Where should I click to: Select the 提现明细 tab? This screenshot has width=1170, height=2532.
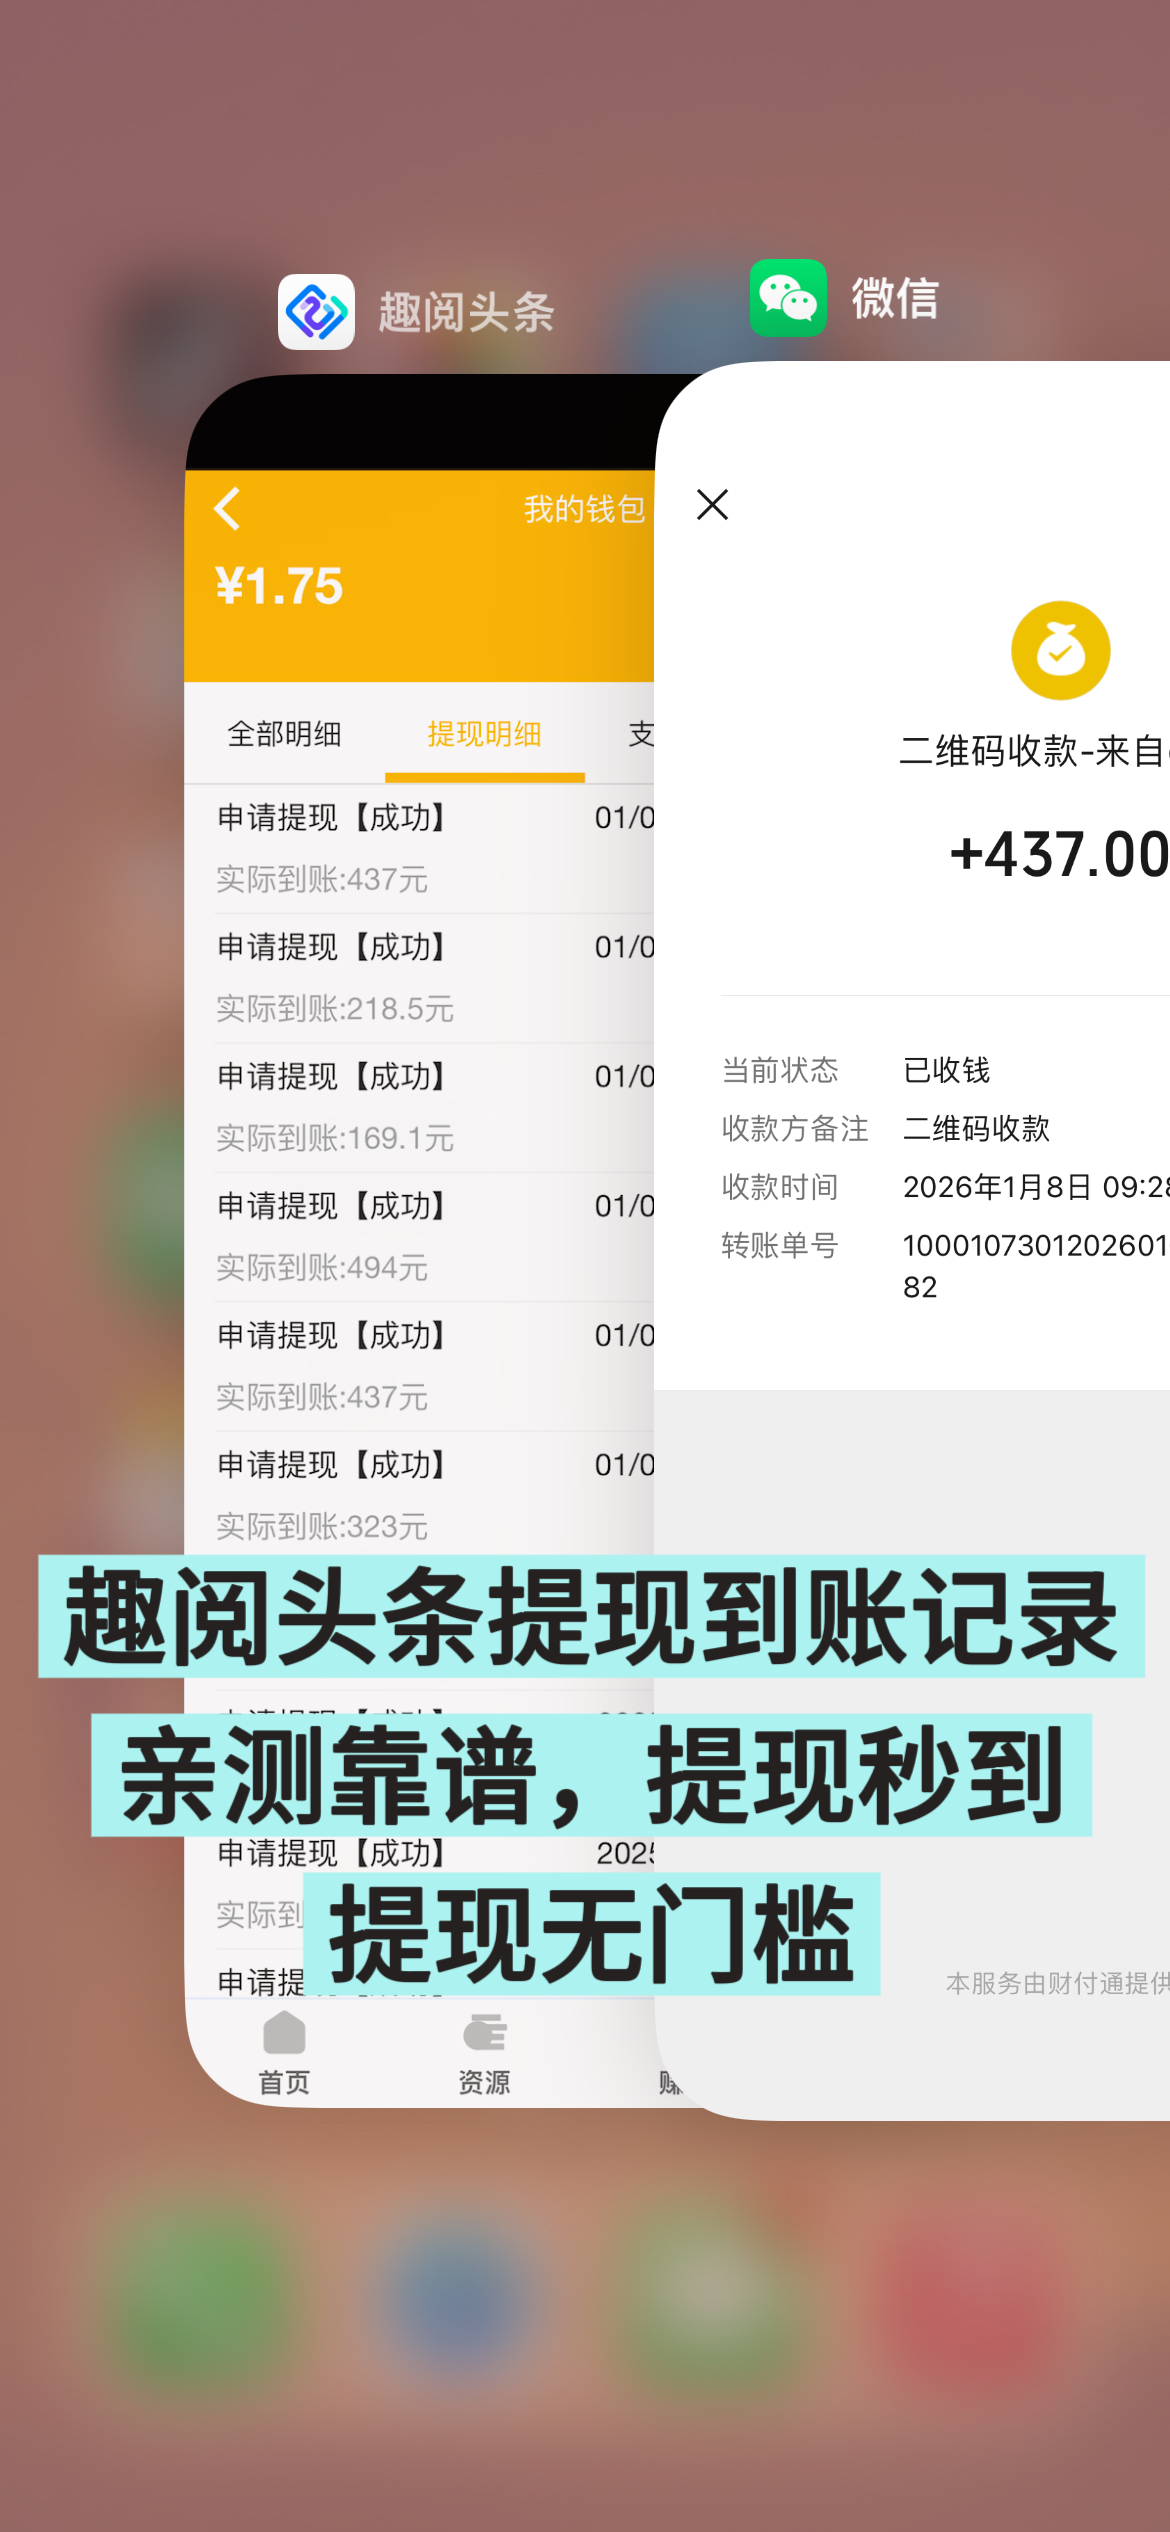tap(484, 734)
